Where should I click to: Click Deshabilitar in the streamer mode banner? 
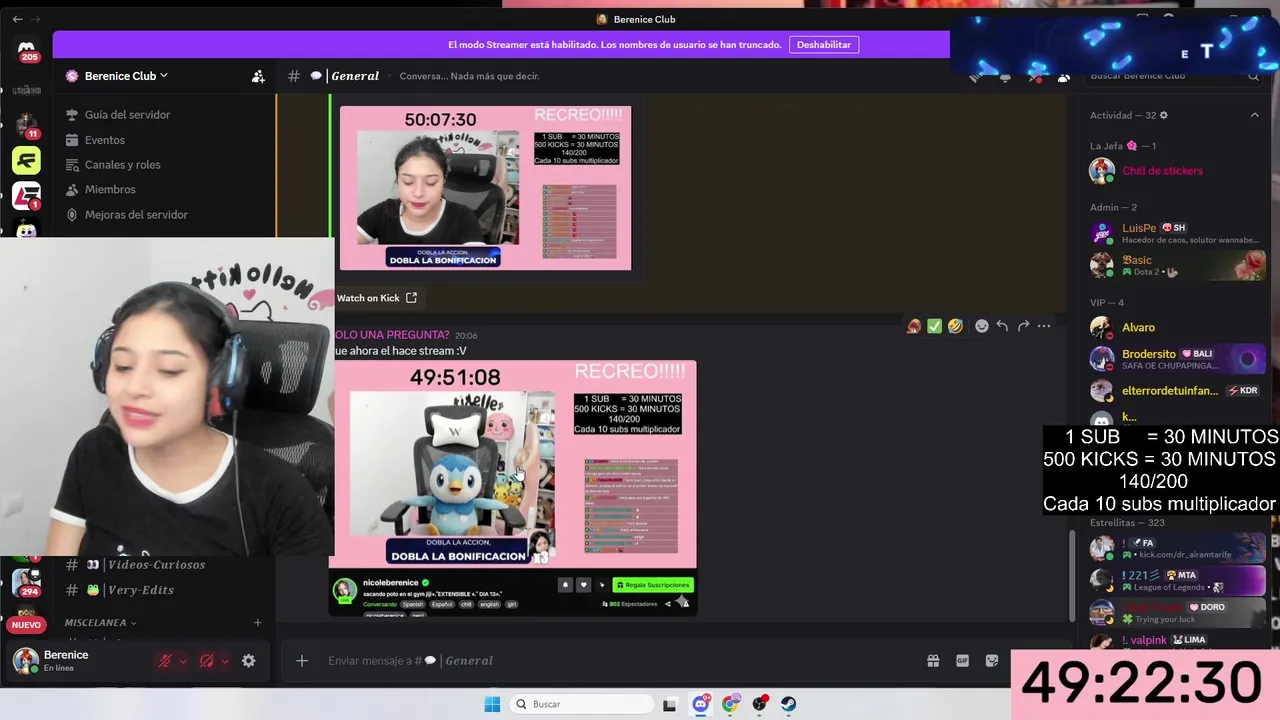824,45
